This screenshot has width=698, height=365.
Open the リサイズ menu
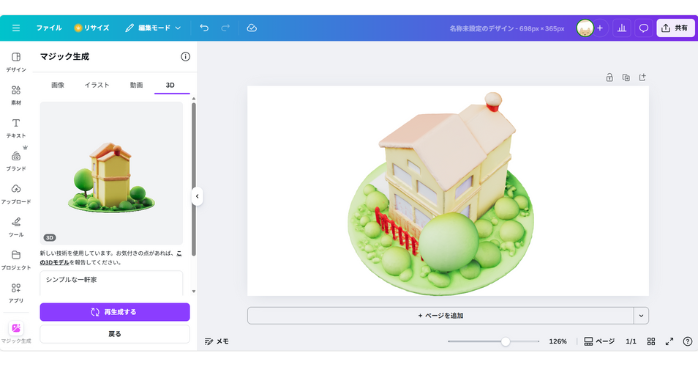click(x=92, y=28)
